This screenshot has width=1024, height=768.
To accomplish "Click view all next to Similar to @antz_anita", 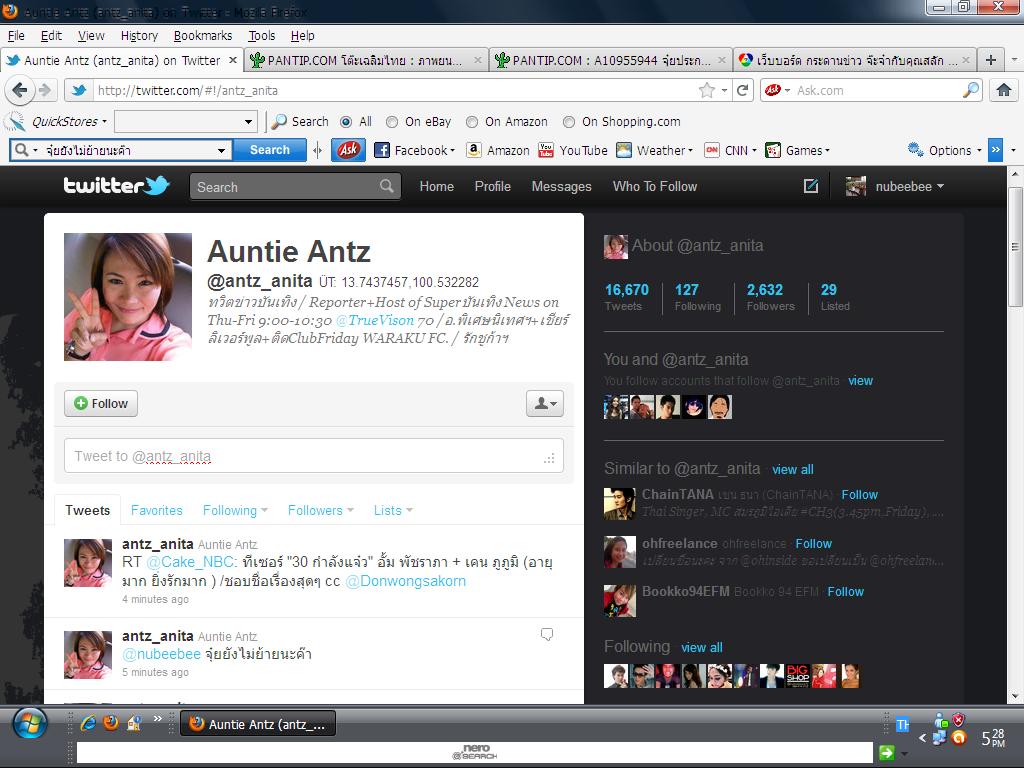I will 793,469.
